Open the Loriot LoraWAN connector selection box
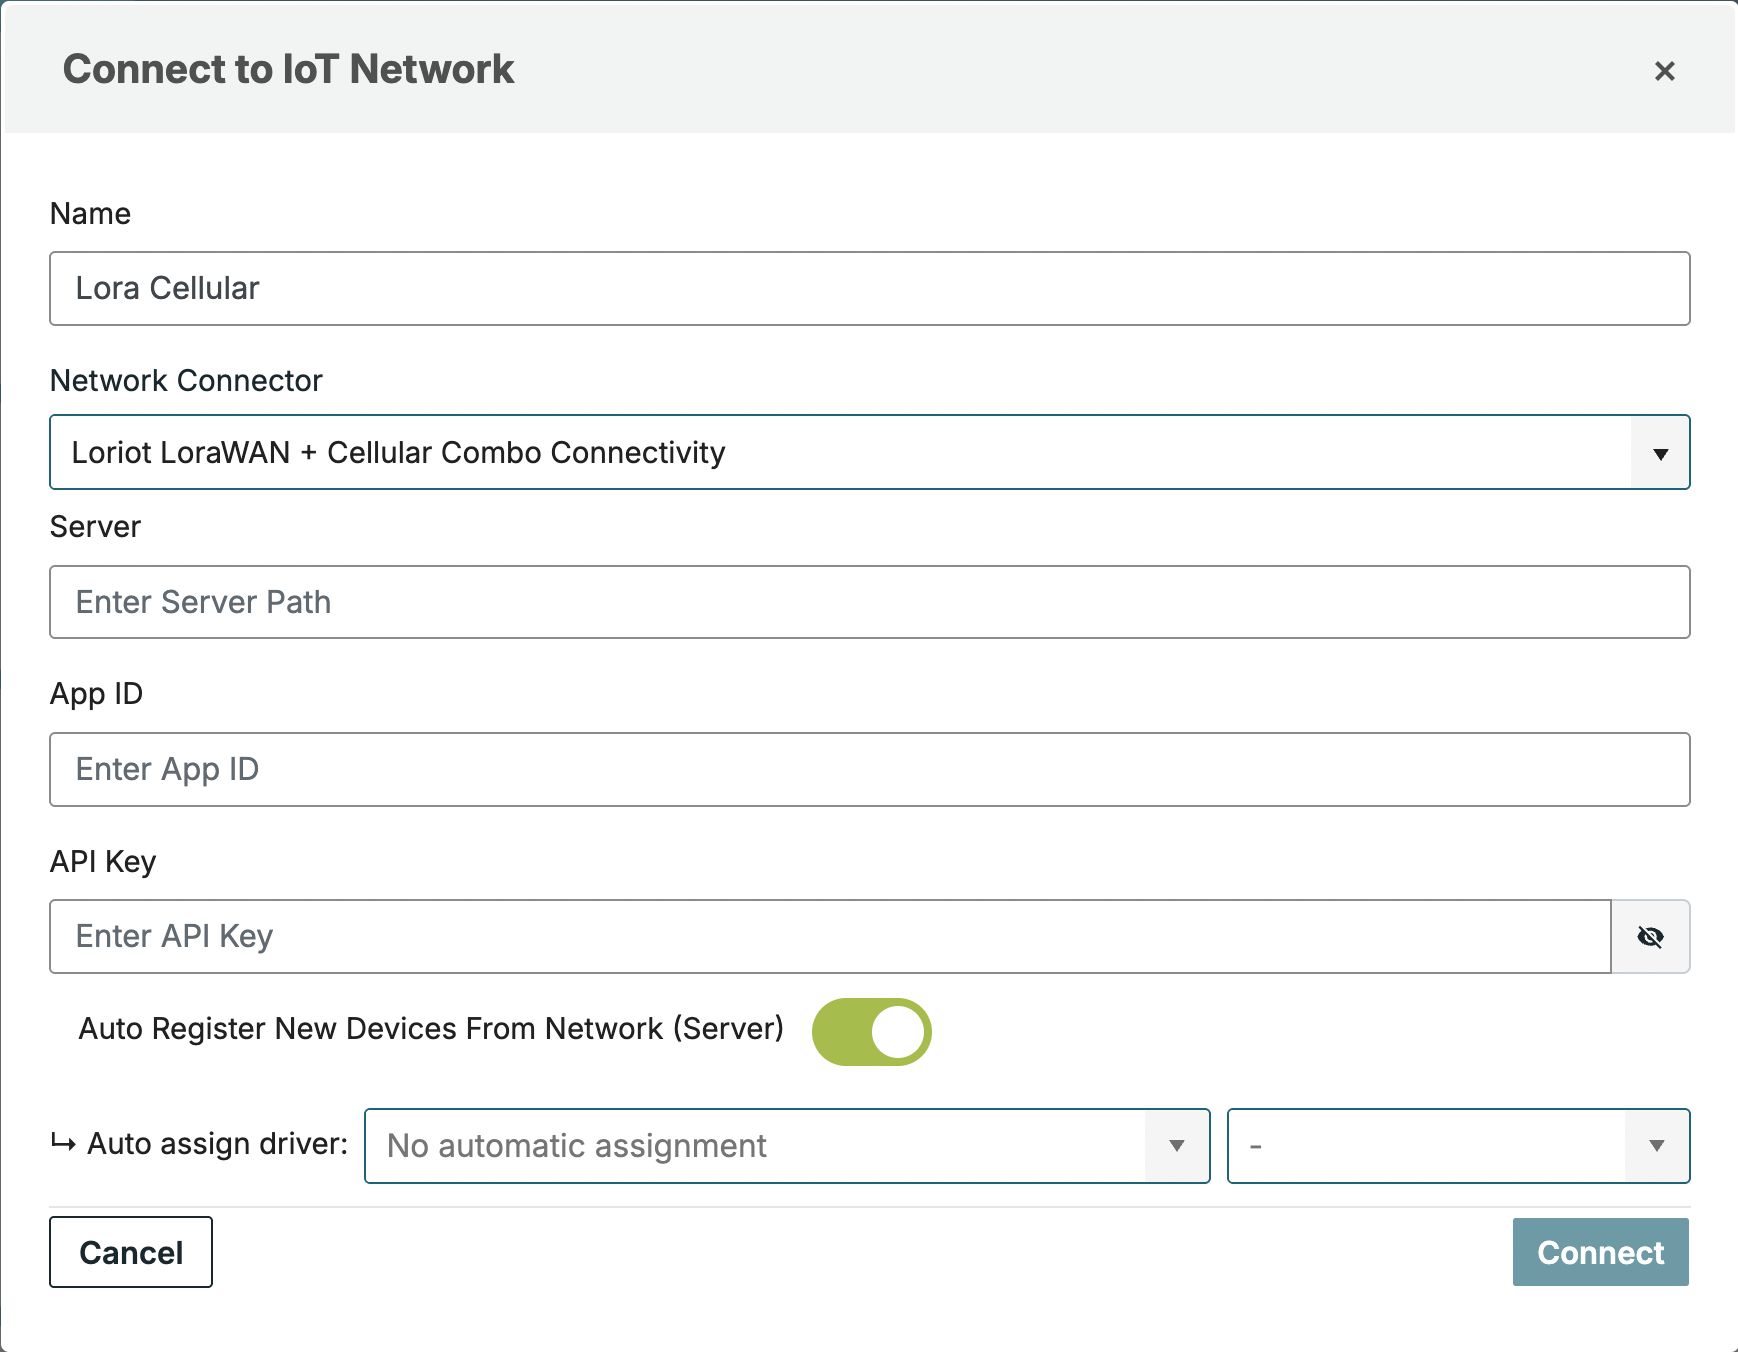 (840, 453)
